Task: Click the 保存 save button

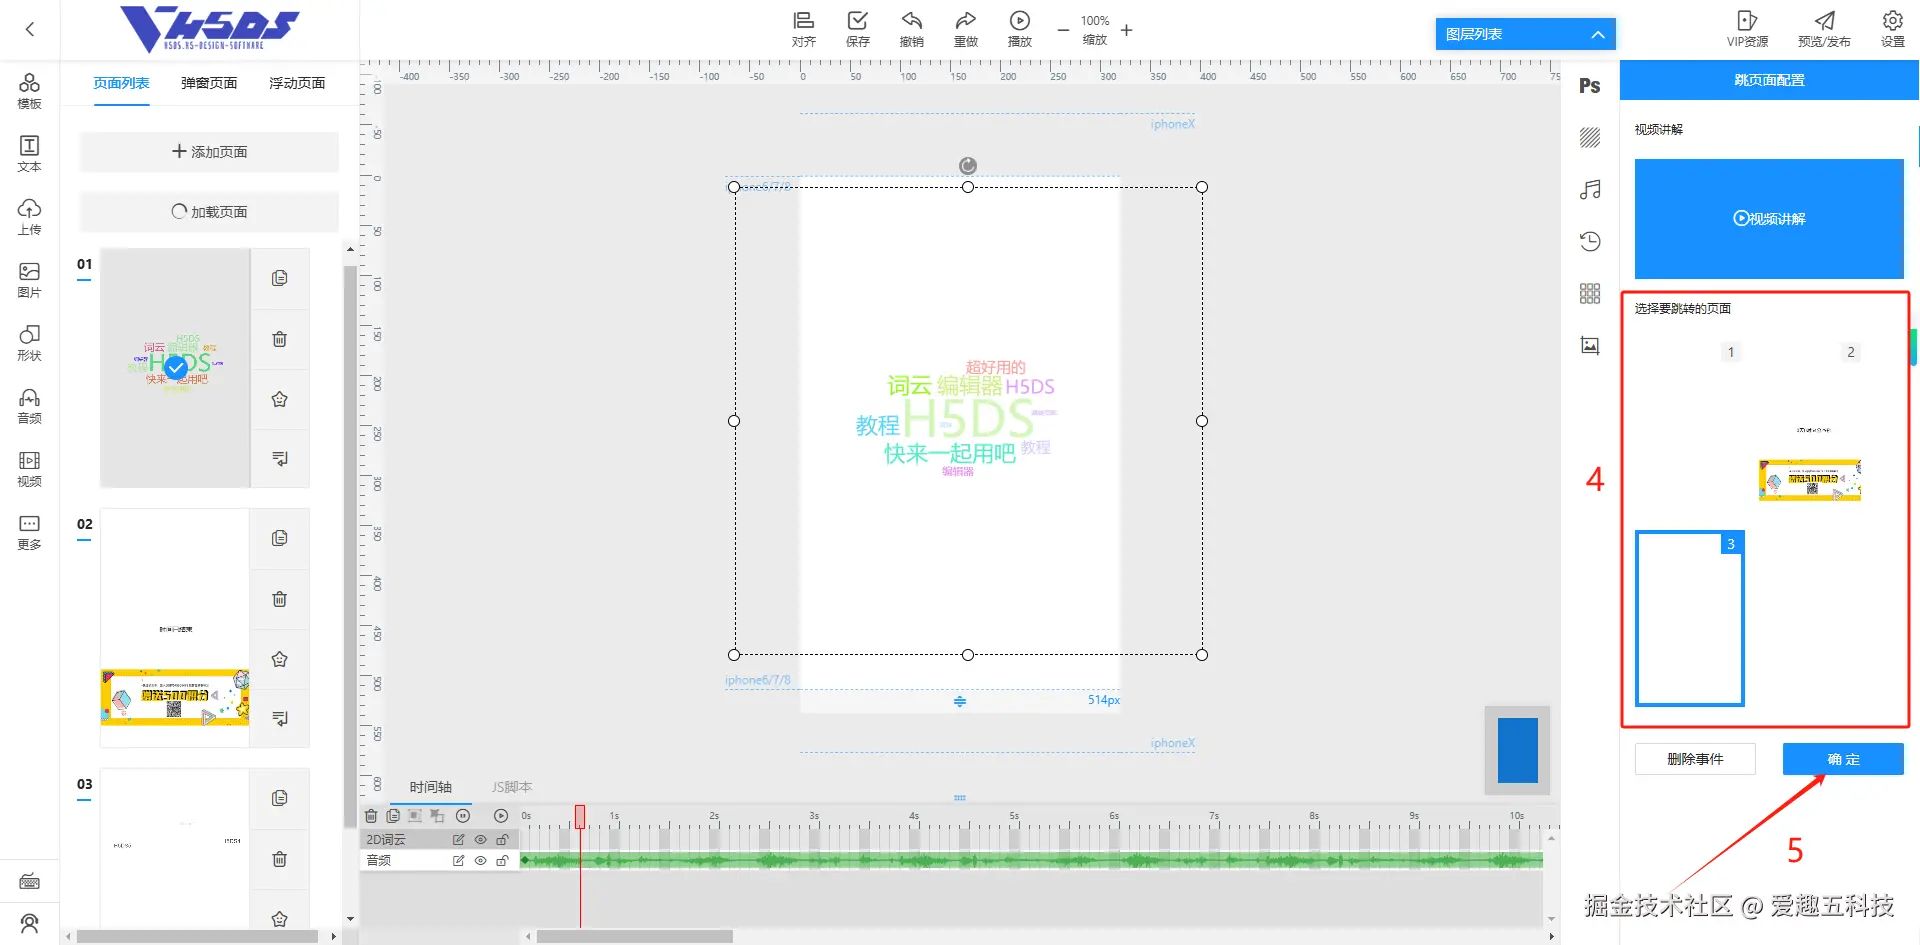Action: point(857,30)
